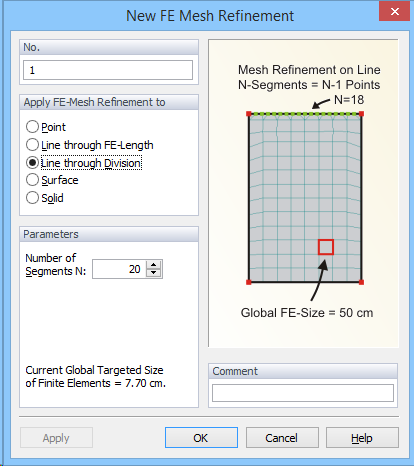This screenshot has width=414, height=466.
Task: Close the New FE Mesh Refinement dialog
Action: [395, 11]
